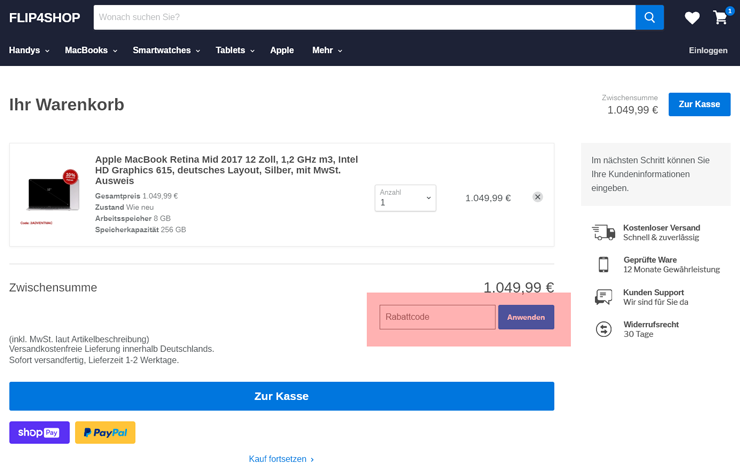Expand the Handys menu

coord(29,50)
